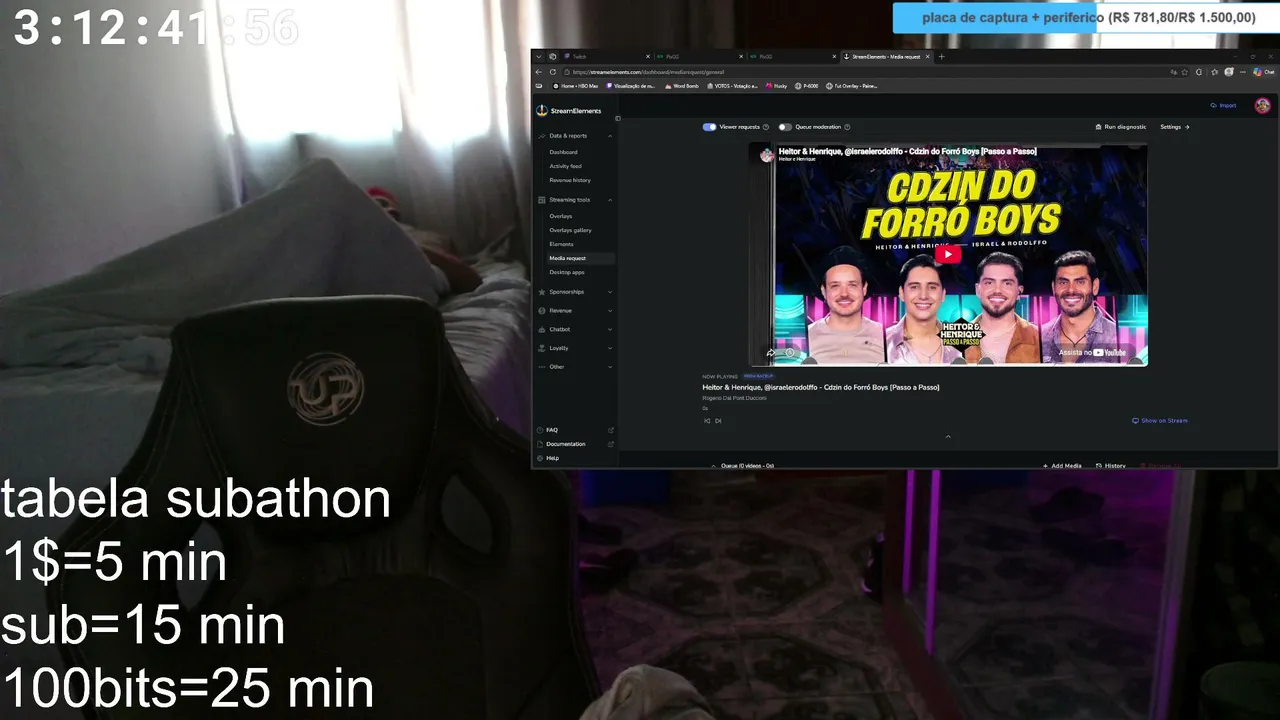This screenshot has width=1280, height=720.
Task: Open the Home HBO Max bookmark
Action: pyautogui.click(x=575, y=86)
